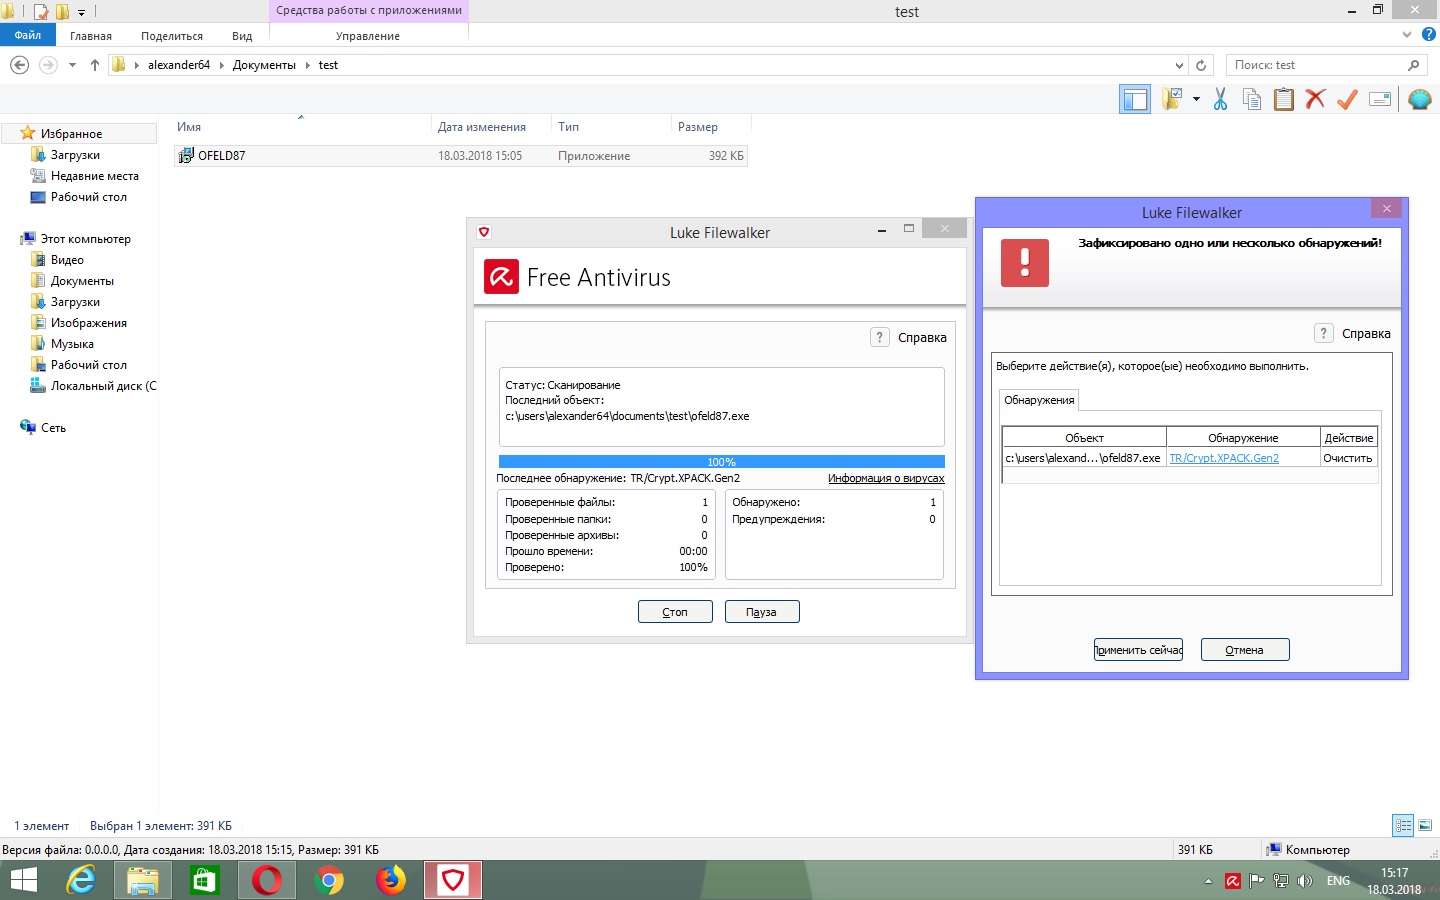
Task: Select Этот компьютер in the navigation pane
Action: click(85, 239)
